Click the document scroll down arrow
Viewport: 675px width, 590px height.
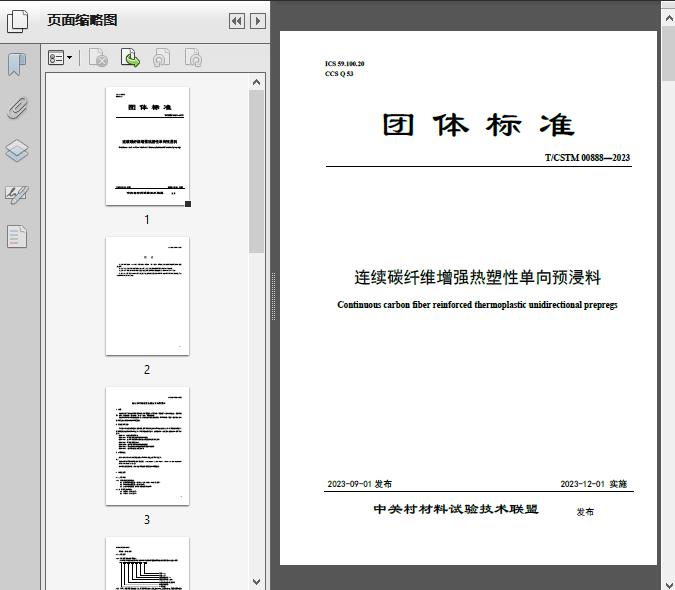click(669, 583)
